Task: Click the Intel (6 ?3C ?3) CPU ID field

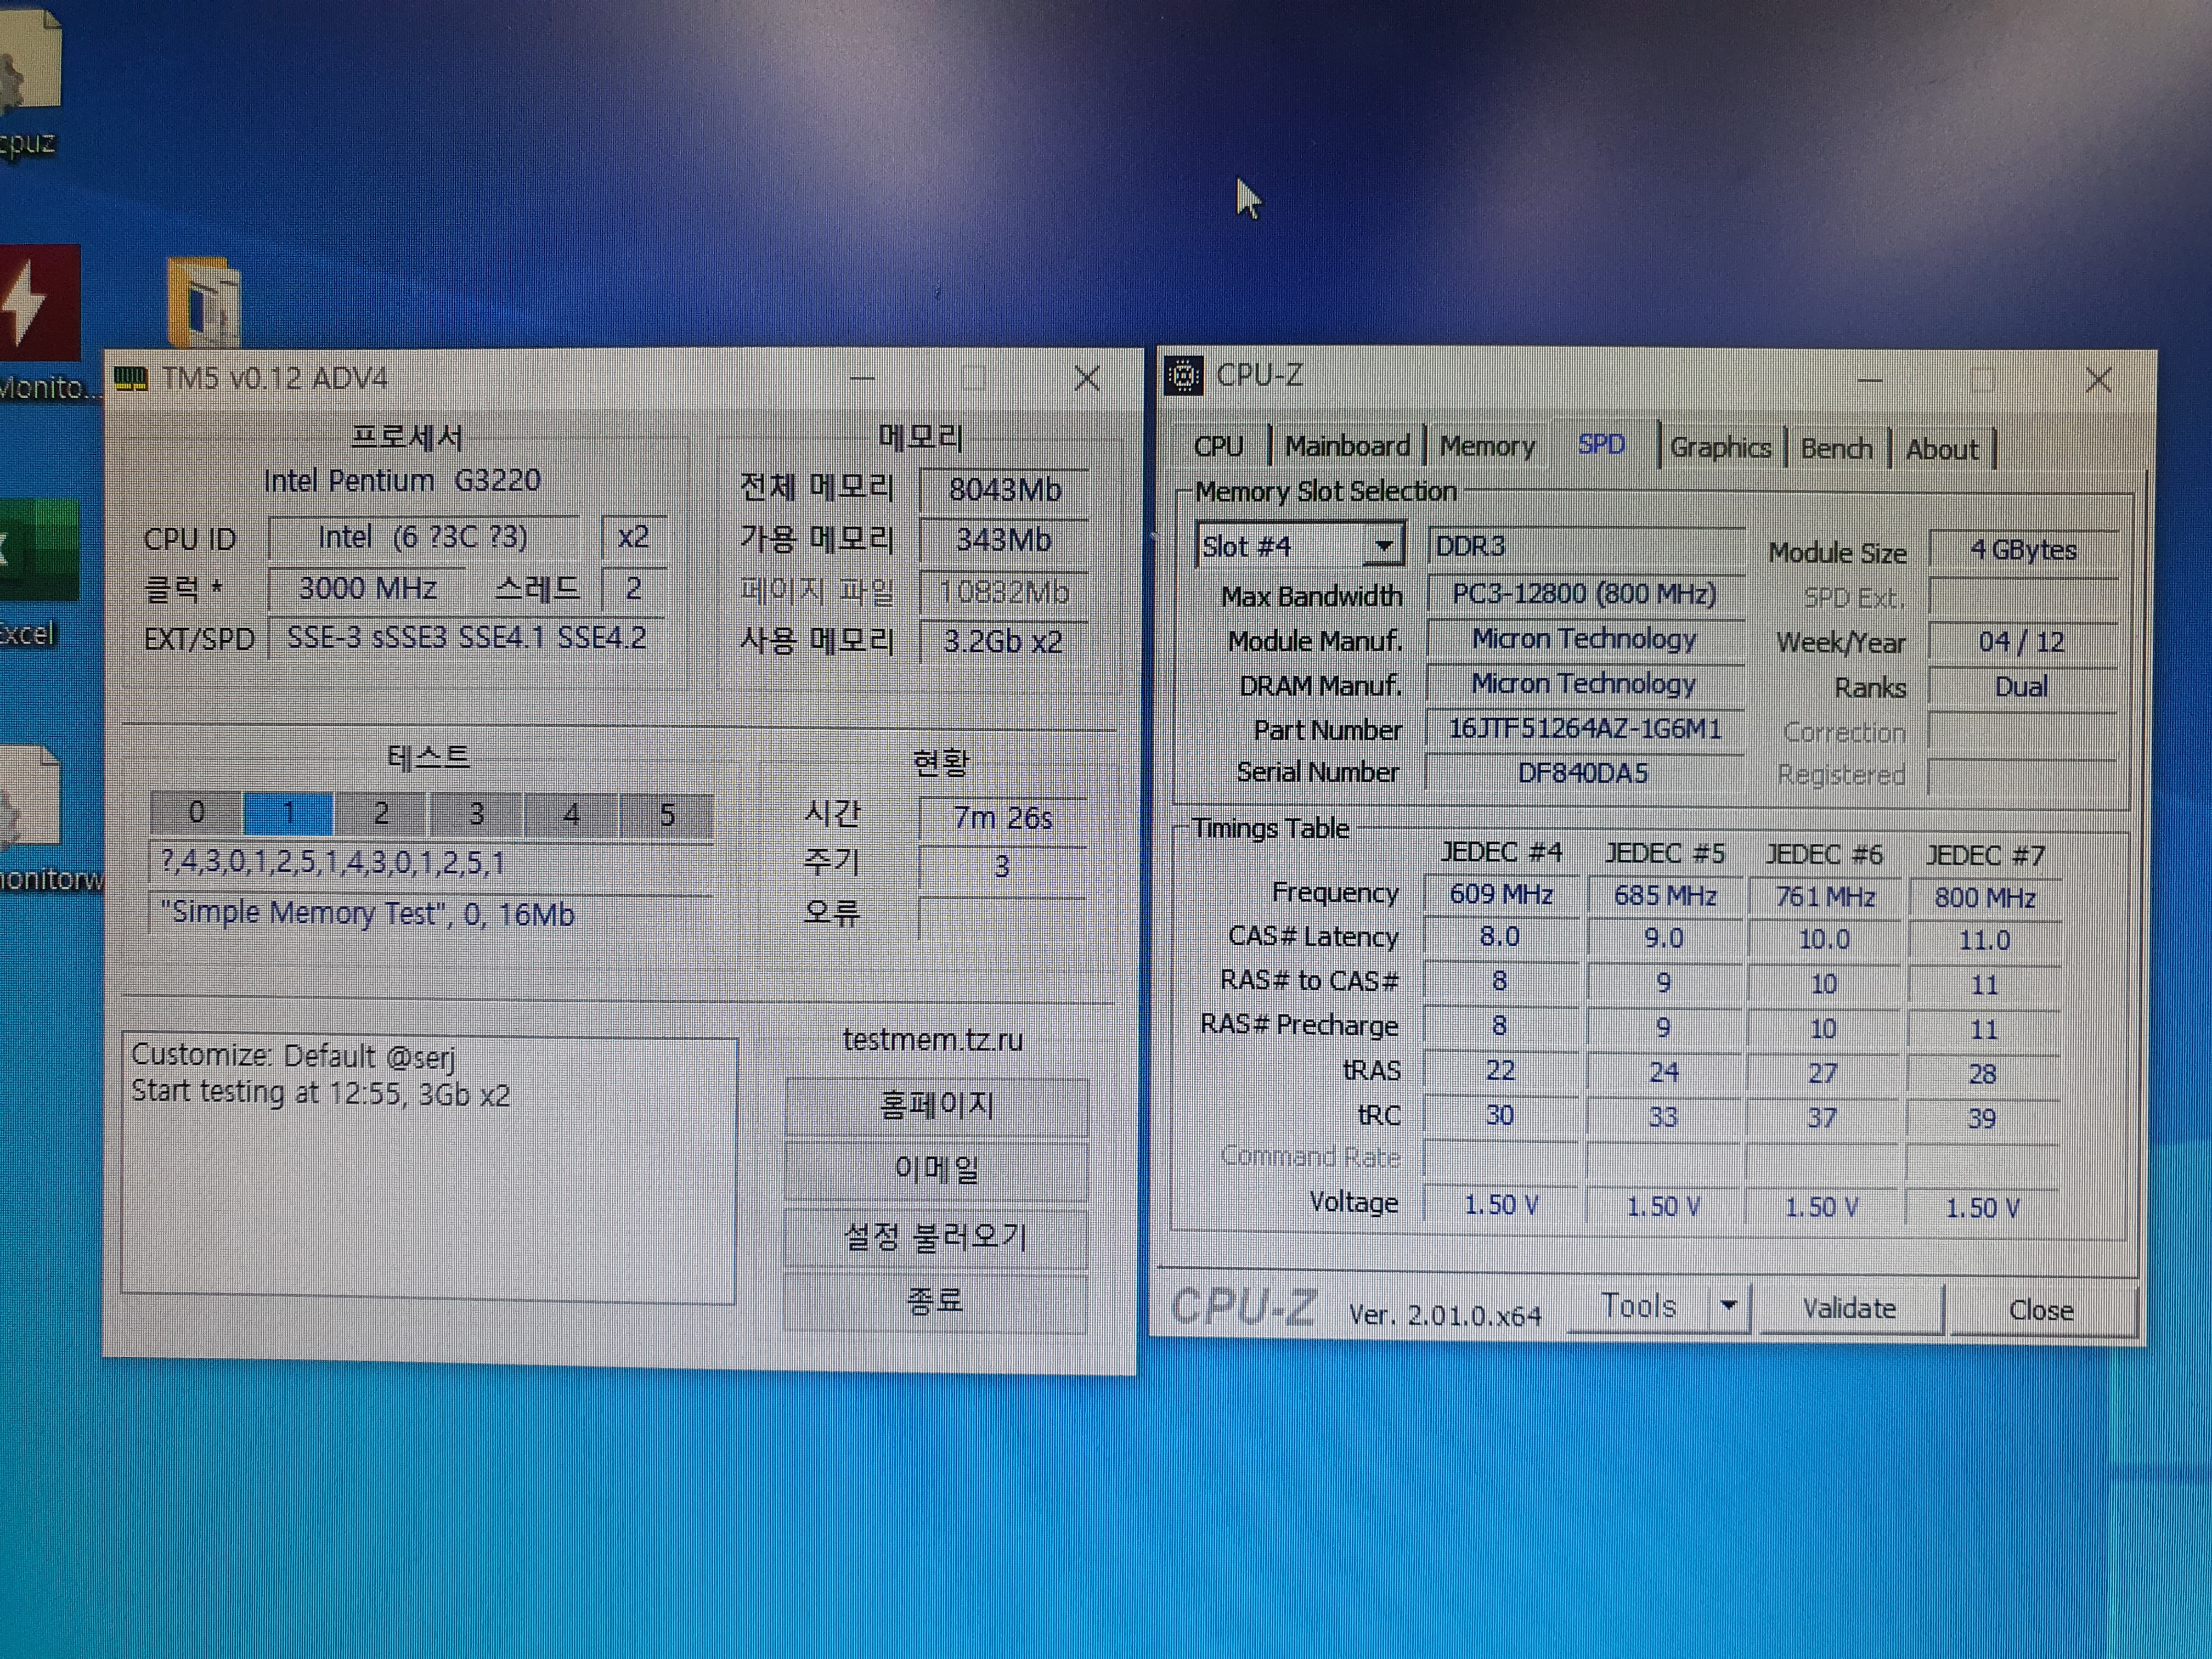Action: 423,537
